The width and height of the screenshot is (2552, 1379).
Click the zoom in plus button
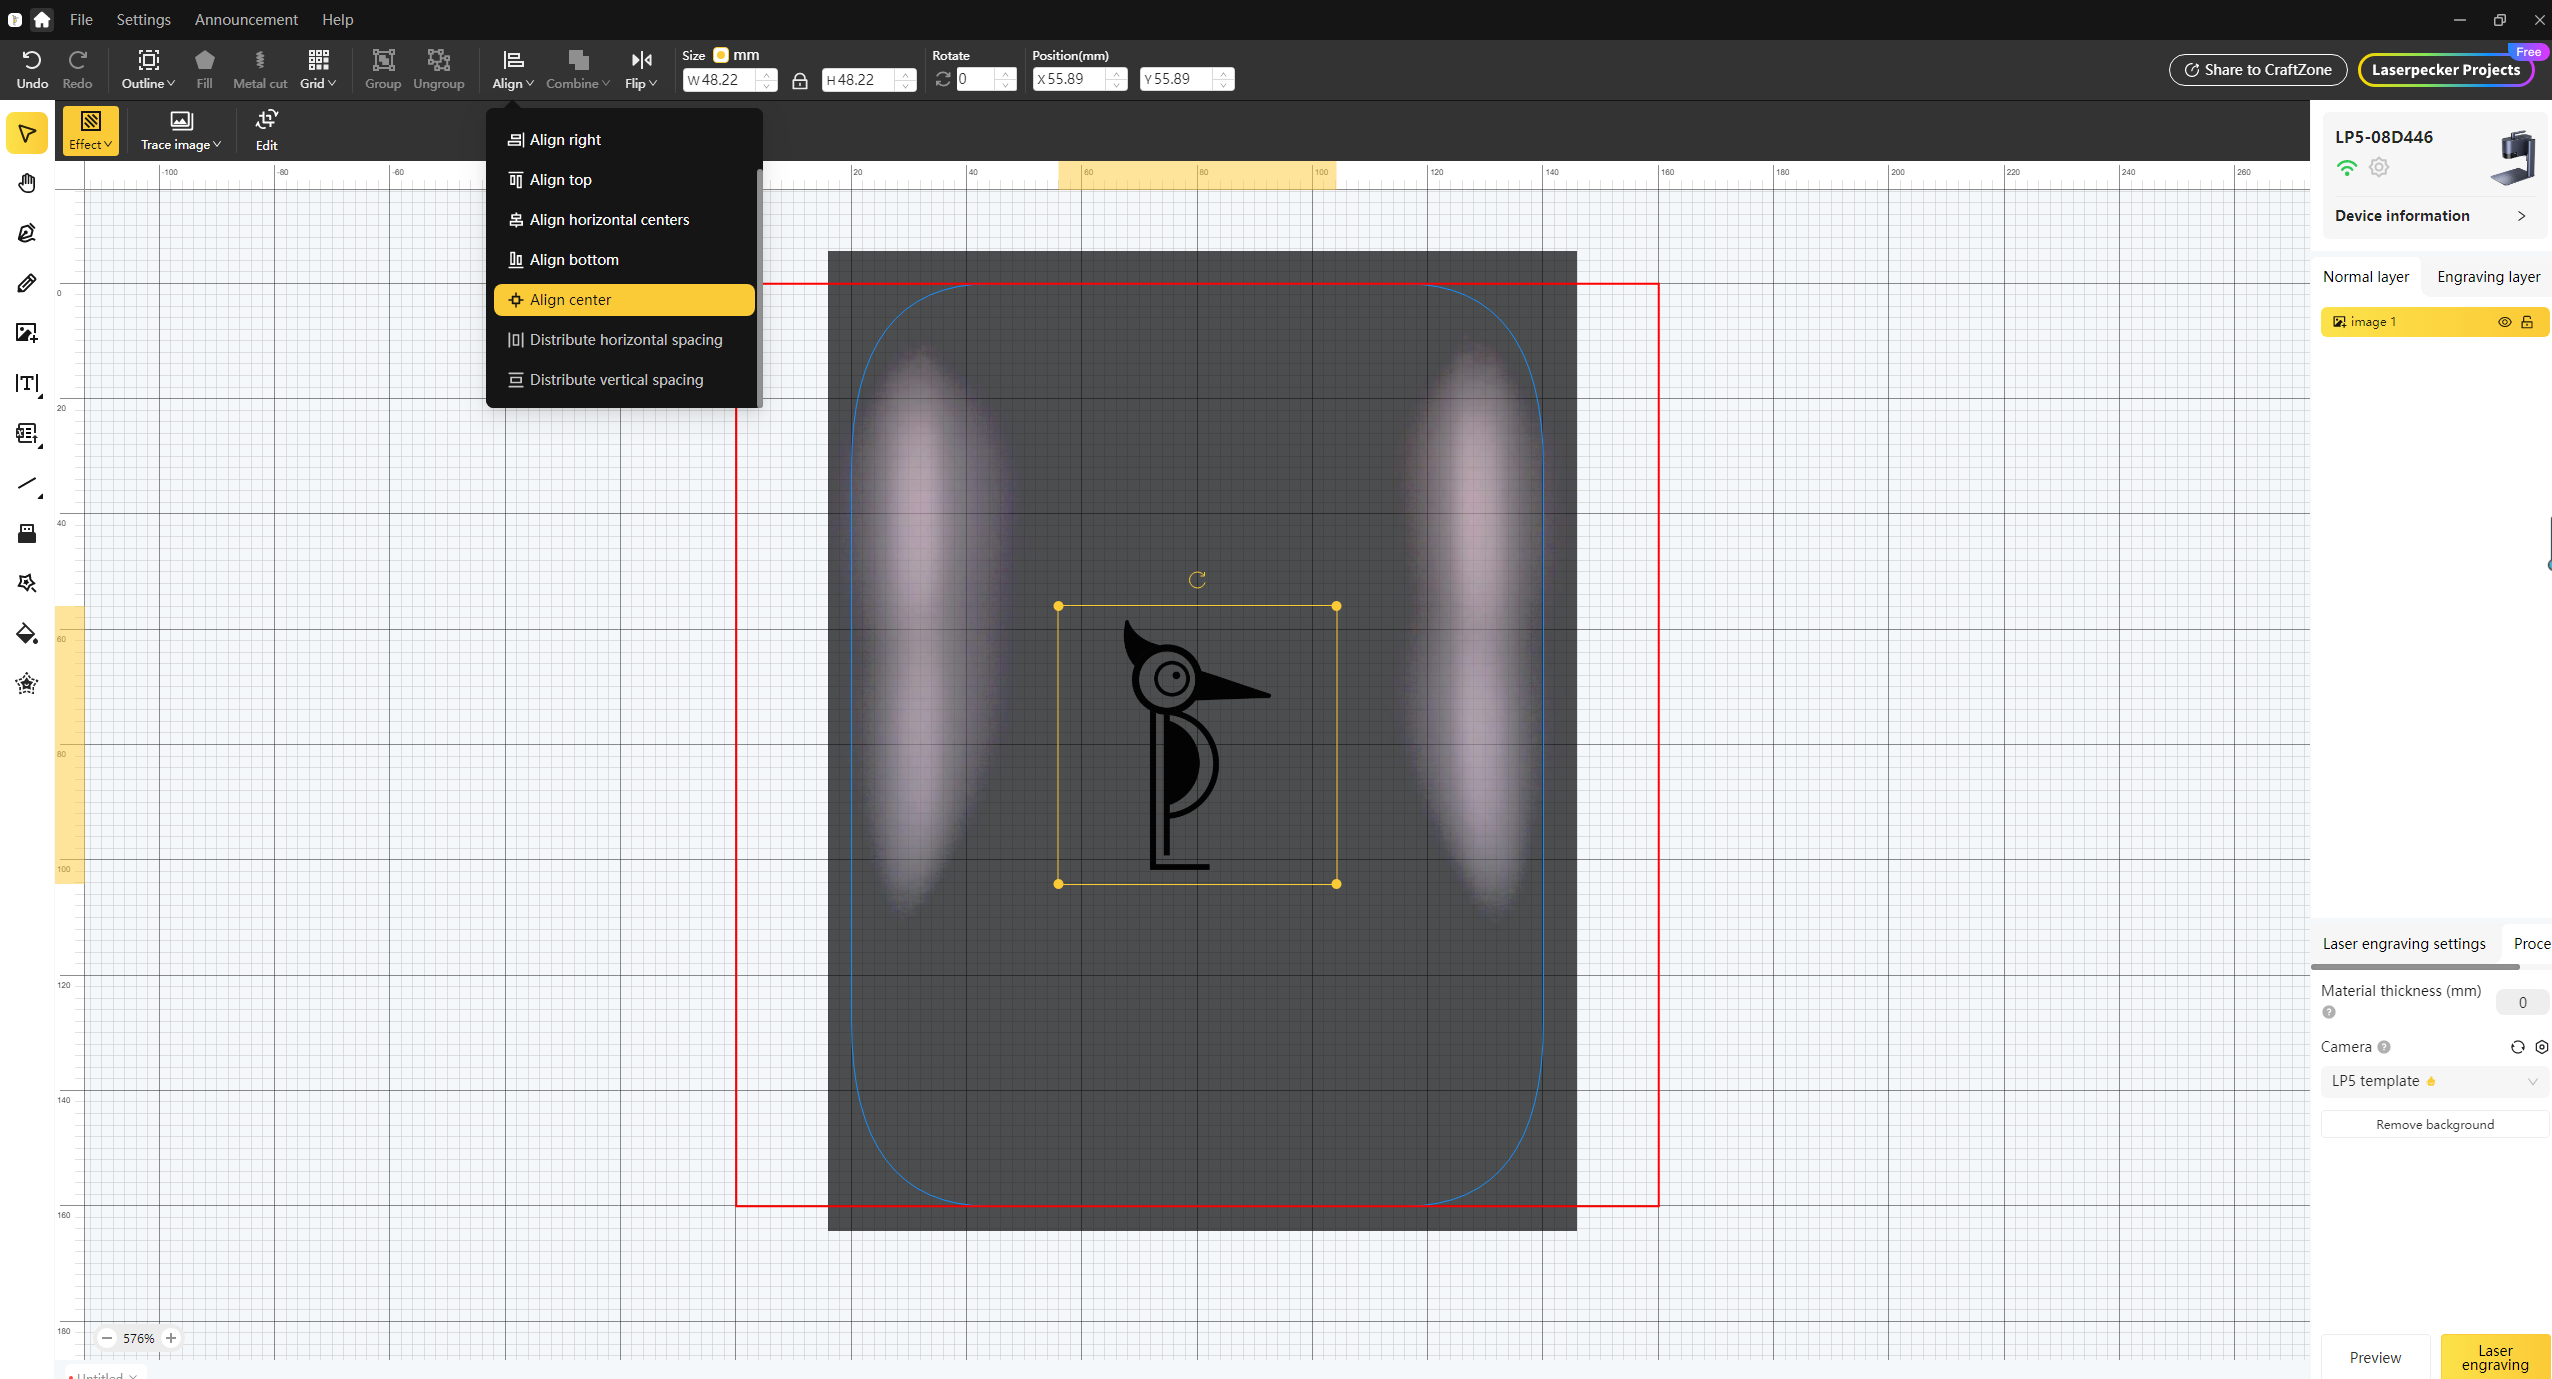[x=171, y=1338]
